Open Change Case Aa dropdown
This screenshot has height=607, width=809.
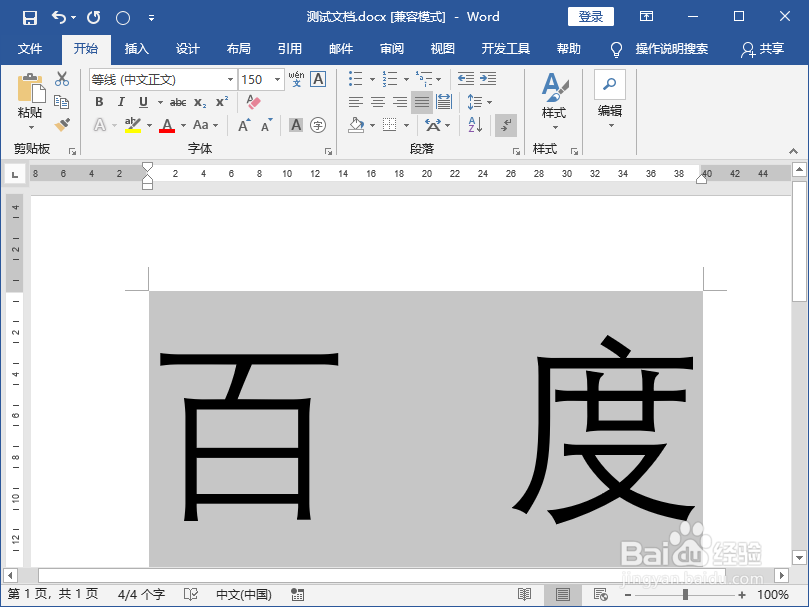click(x=206, y=125)
